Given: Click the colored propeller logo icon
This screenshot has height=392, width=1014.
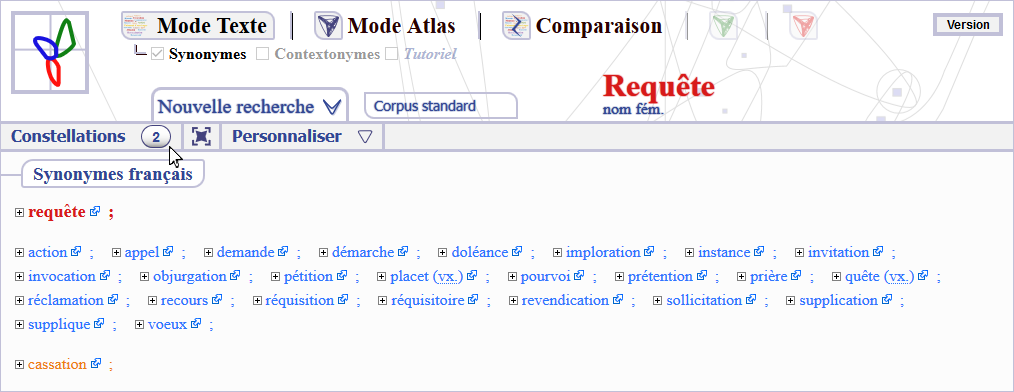Looking at the screenshot, I should tap(50, 52).
